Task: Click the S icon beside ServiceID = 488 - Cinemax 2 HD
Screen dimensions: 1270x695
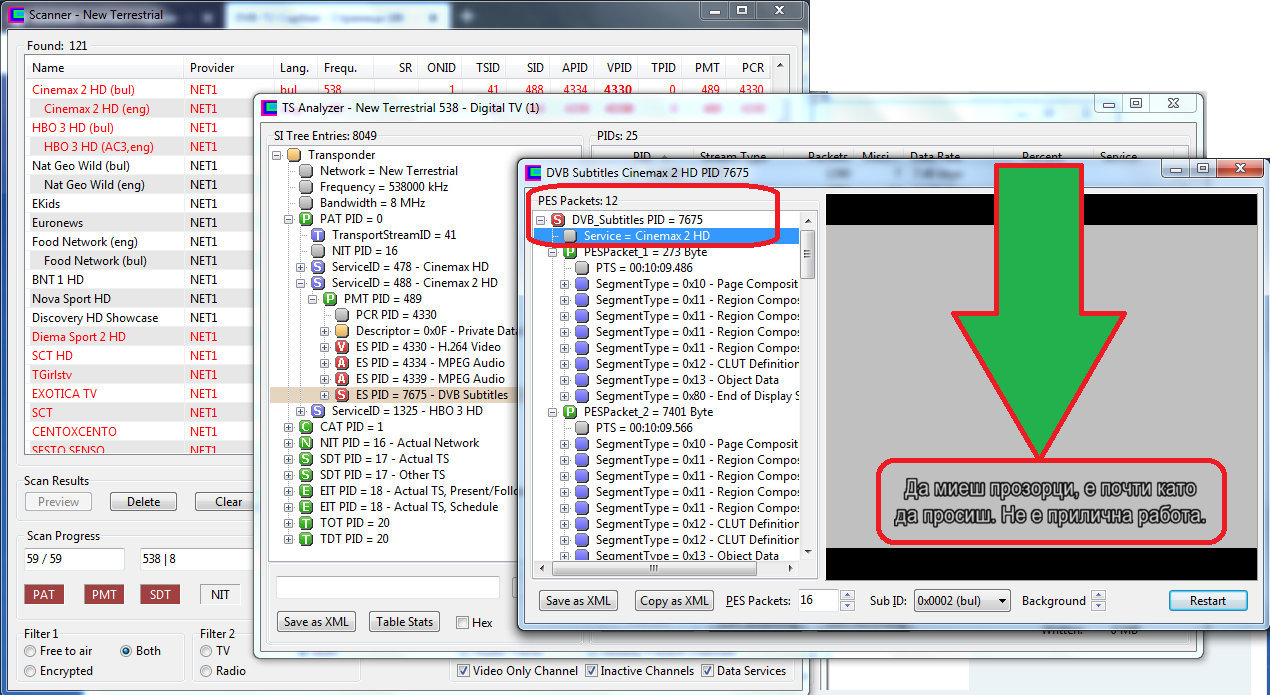Action: tap(318, 283)
